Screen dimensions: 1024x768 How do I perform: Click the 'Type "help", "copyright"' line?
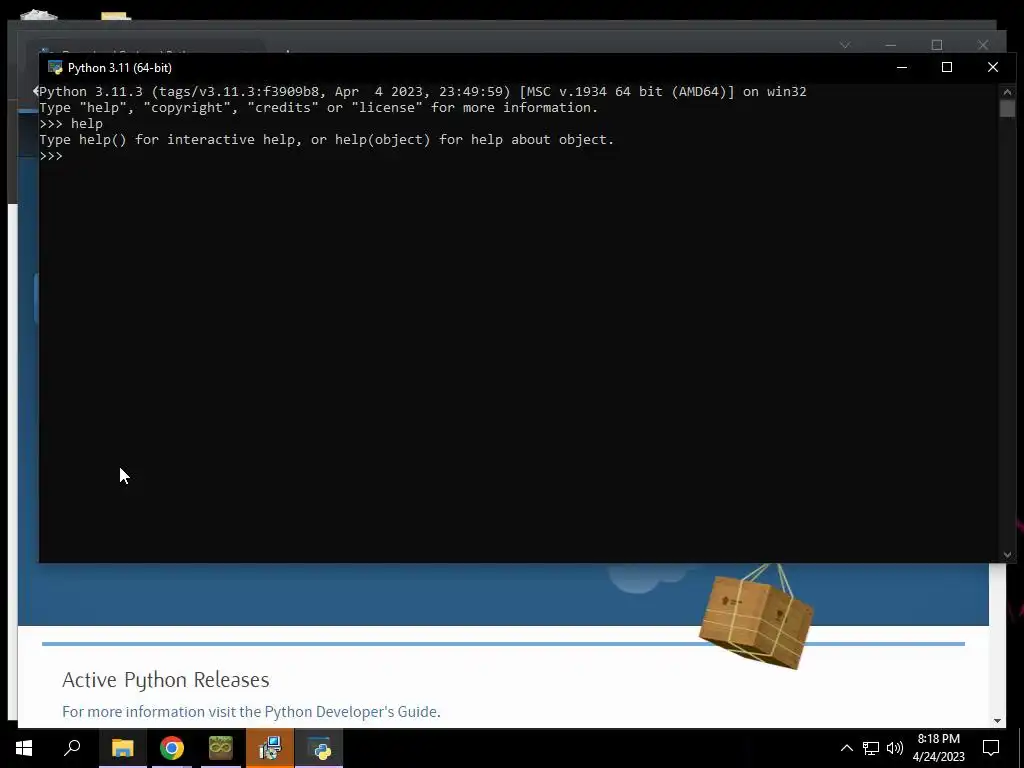click(319, 108)
